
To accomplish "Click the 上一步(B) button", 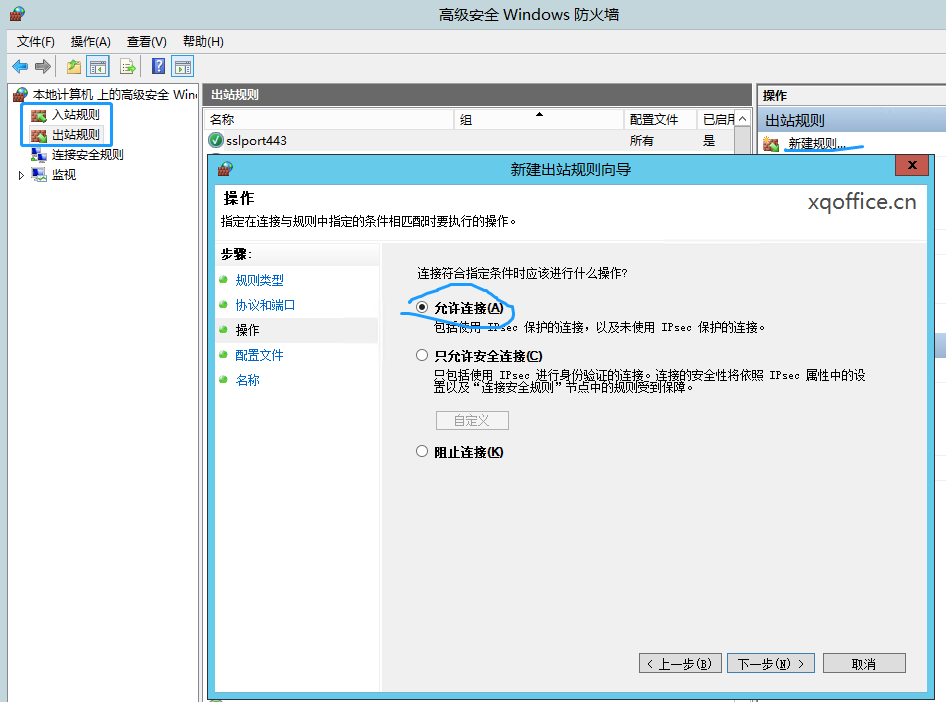I will [x=680, y=663].
